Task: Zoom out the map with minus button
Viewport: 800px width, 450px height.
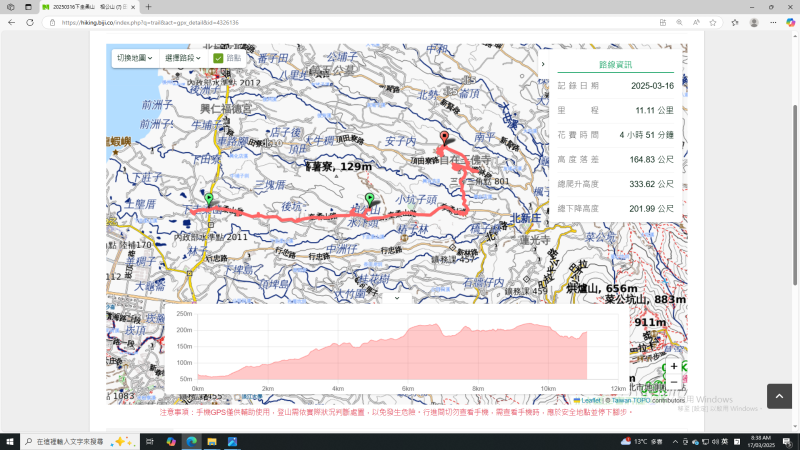Action: coord(674,382)
